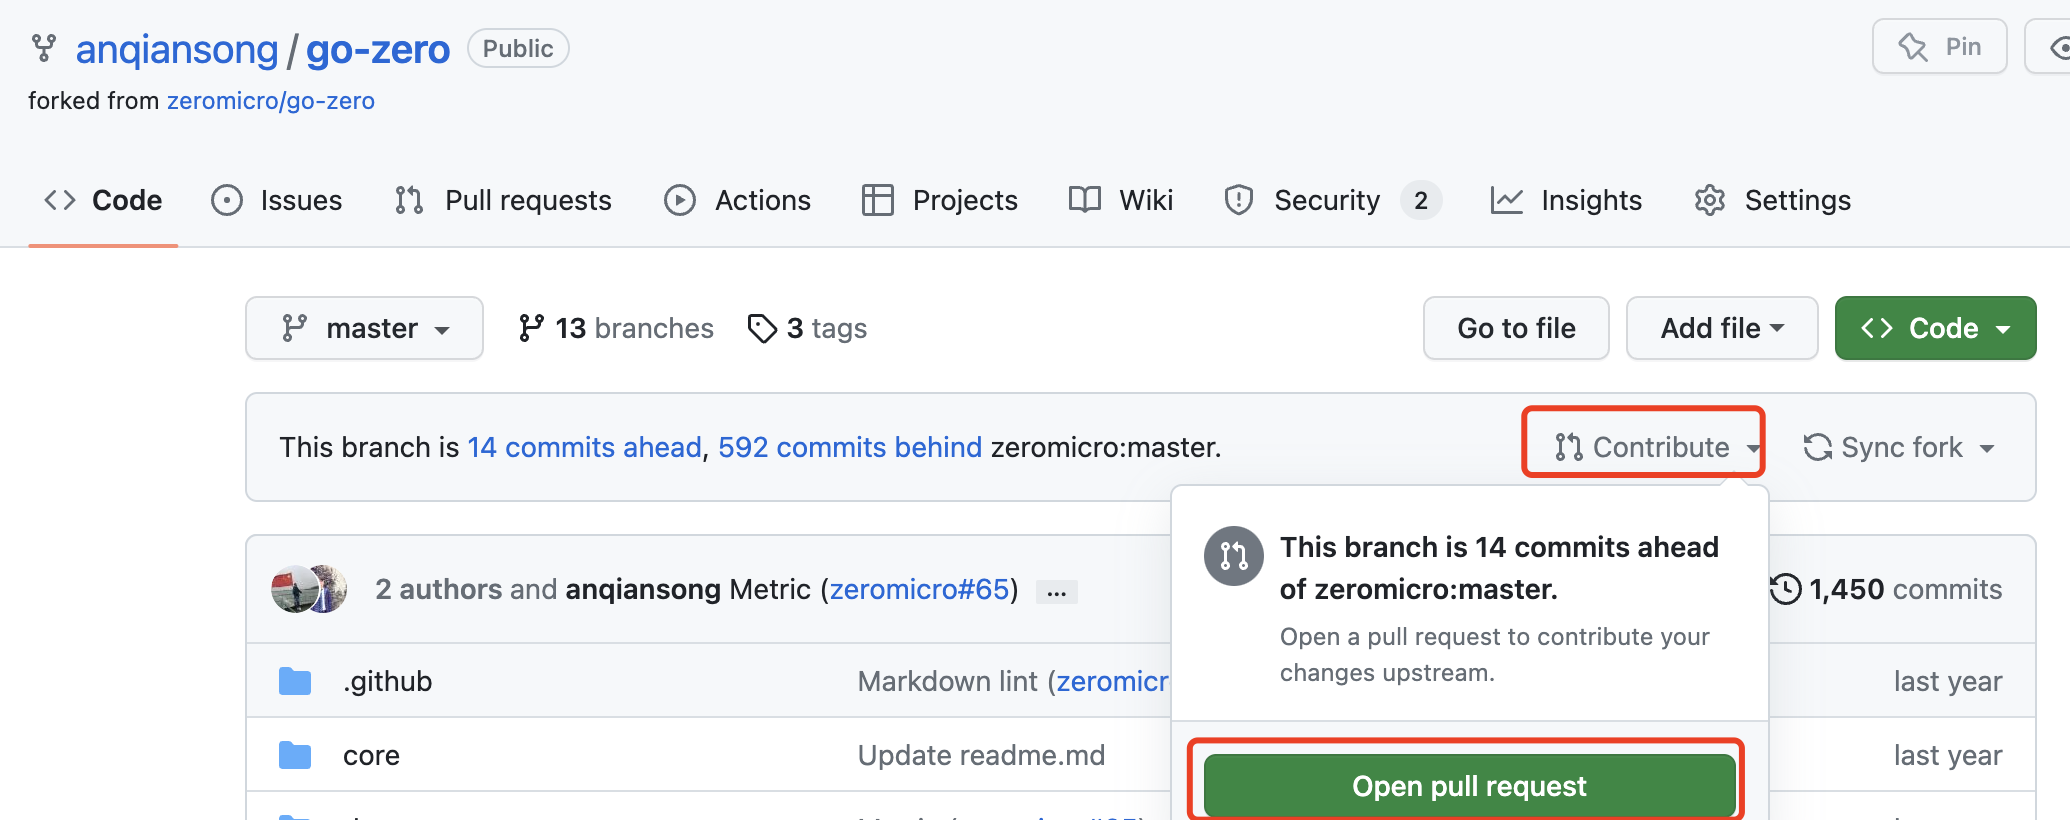The image size is (2070, 820).
Task: Open the Actions tab
Action: [738, 200]
